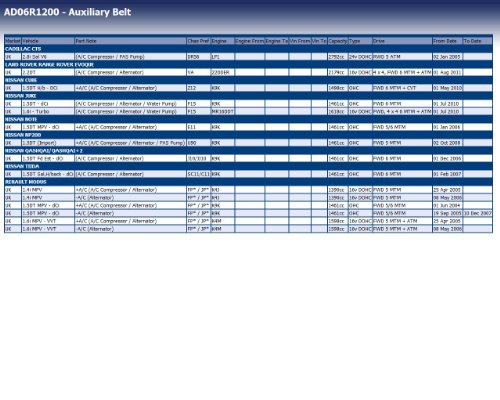Select the U90 chassis prefix cell
The height and width of the screenshot is (400, 500).
[x=199, y=143]
